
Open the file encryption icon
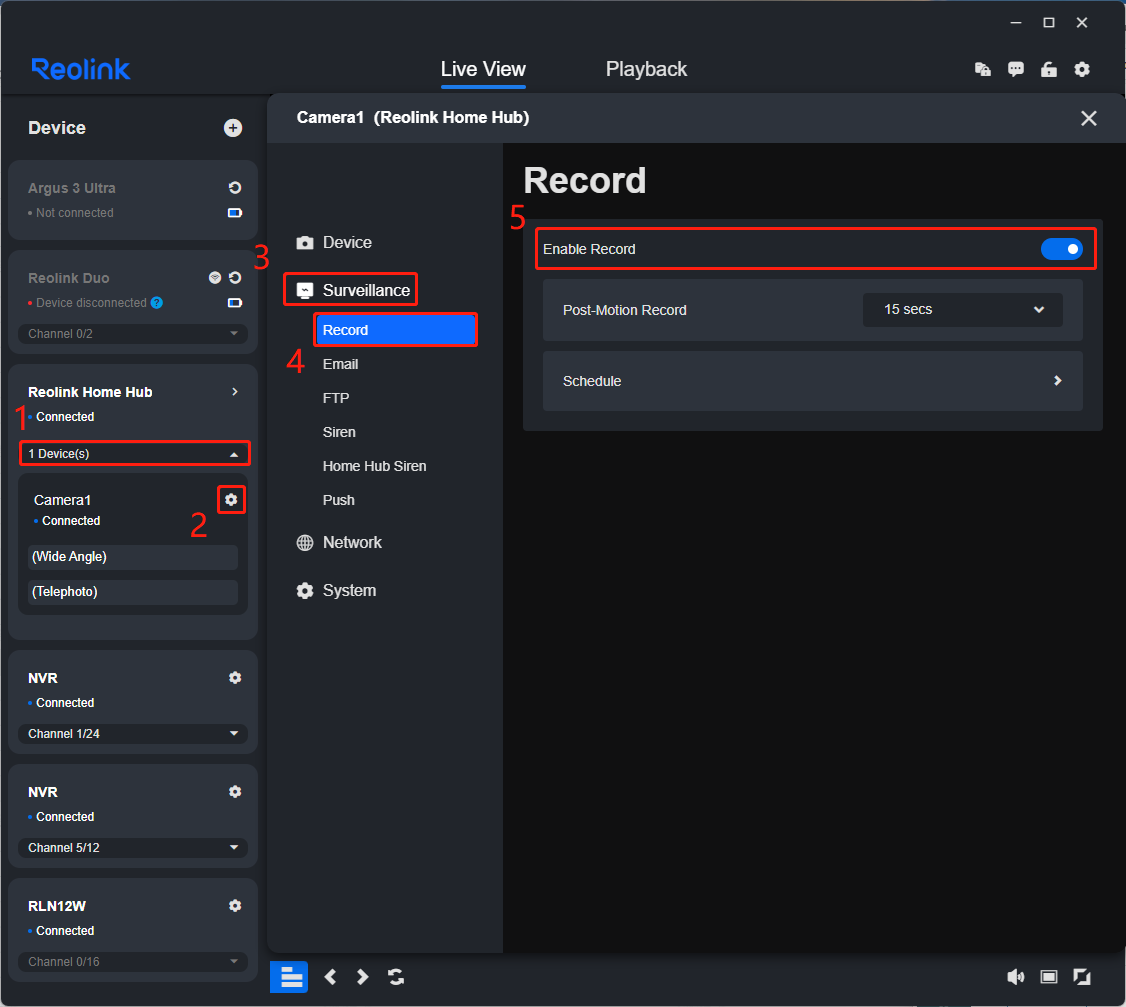point(982,69)
